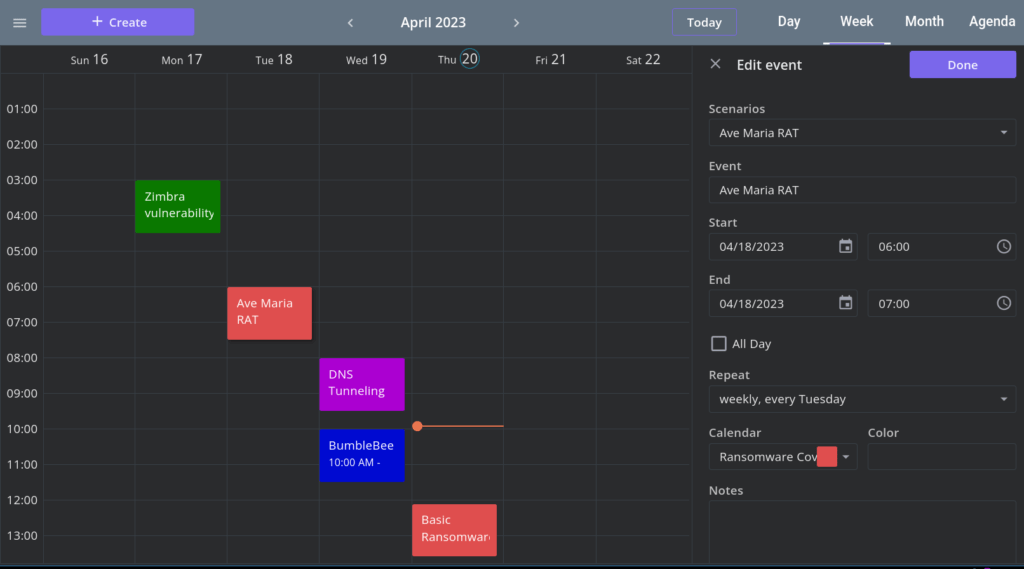1024x569 pixels.
Task: Switch to Day view
Action: pos(788,22)
